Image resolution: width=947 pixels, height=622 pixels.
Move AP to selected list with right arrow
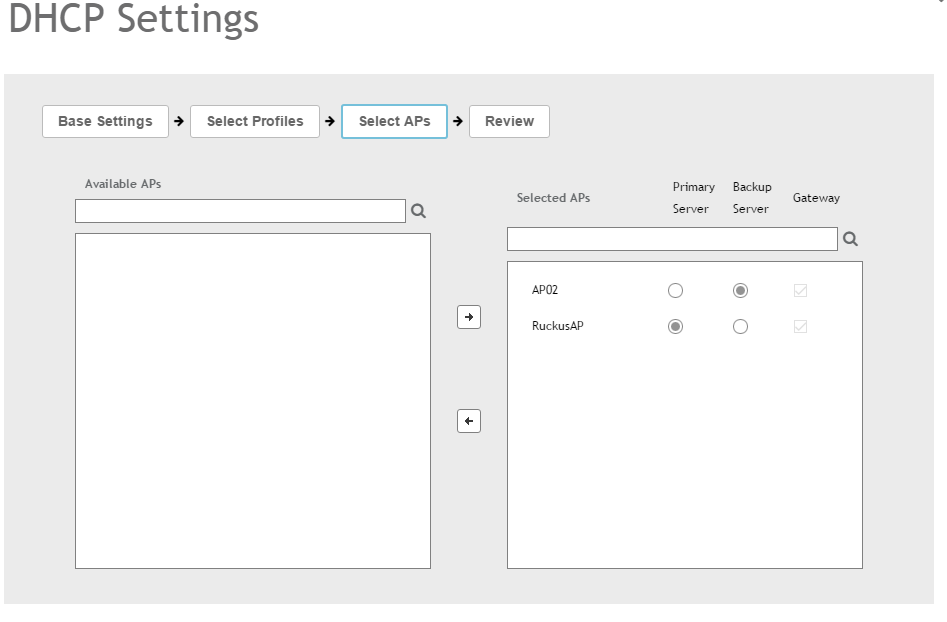(x=469, y=317)
